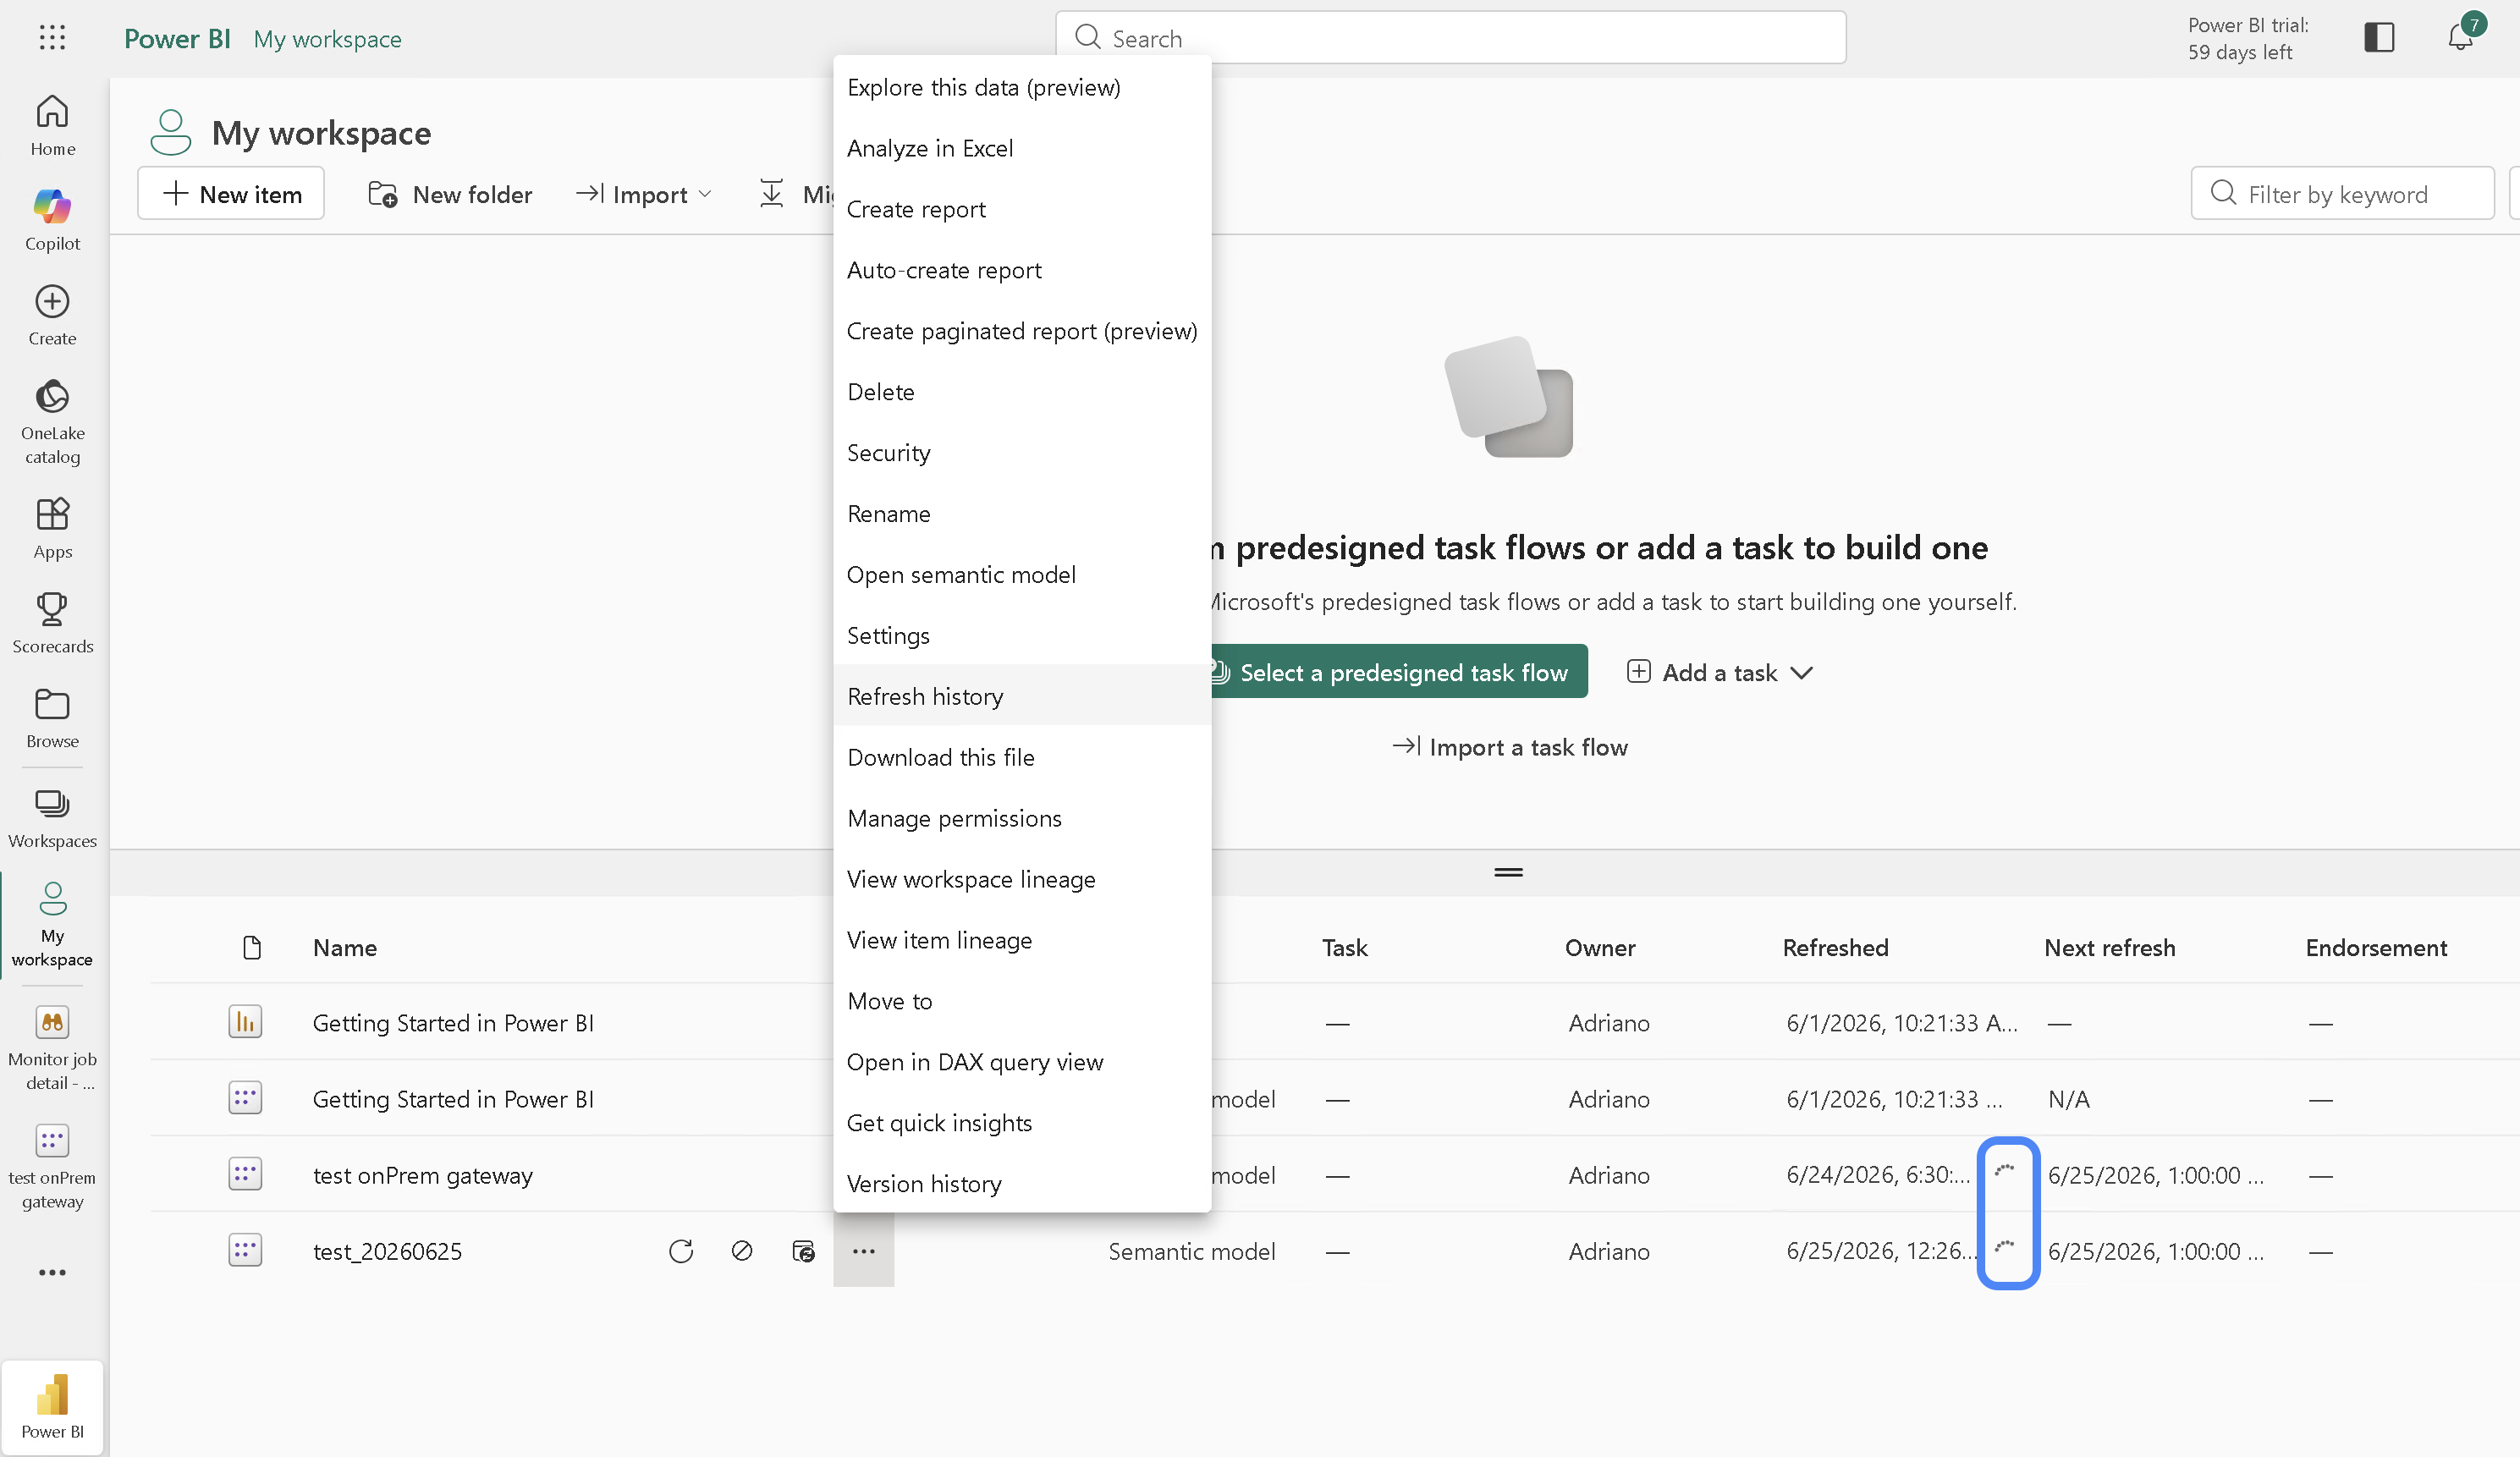Open OneLake catalog in the sidebar
This screenshot has height=1457, width=2520.
(x=52, y=422)
